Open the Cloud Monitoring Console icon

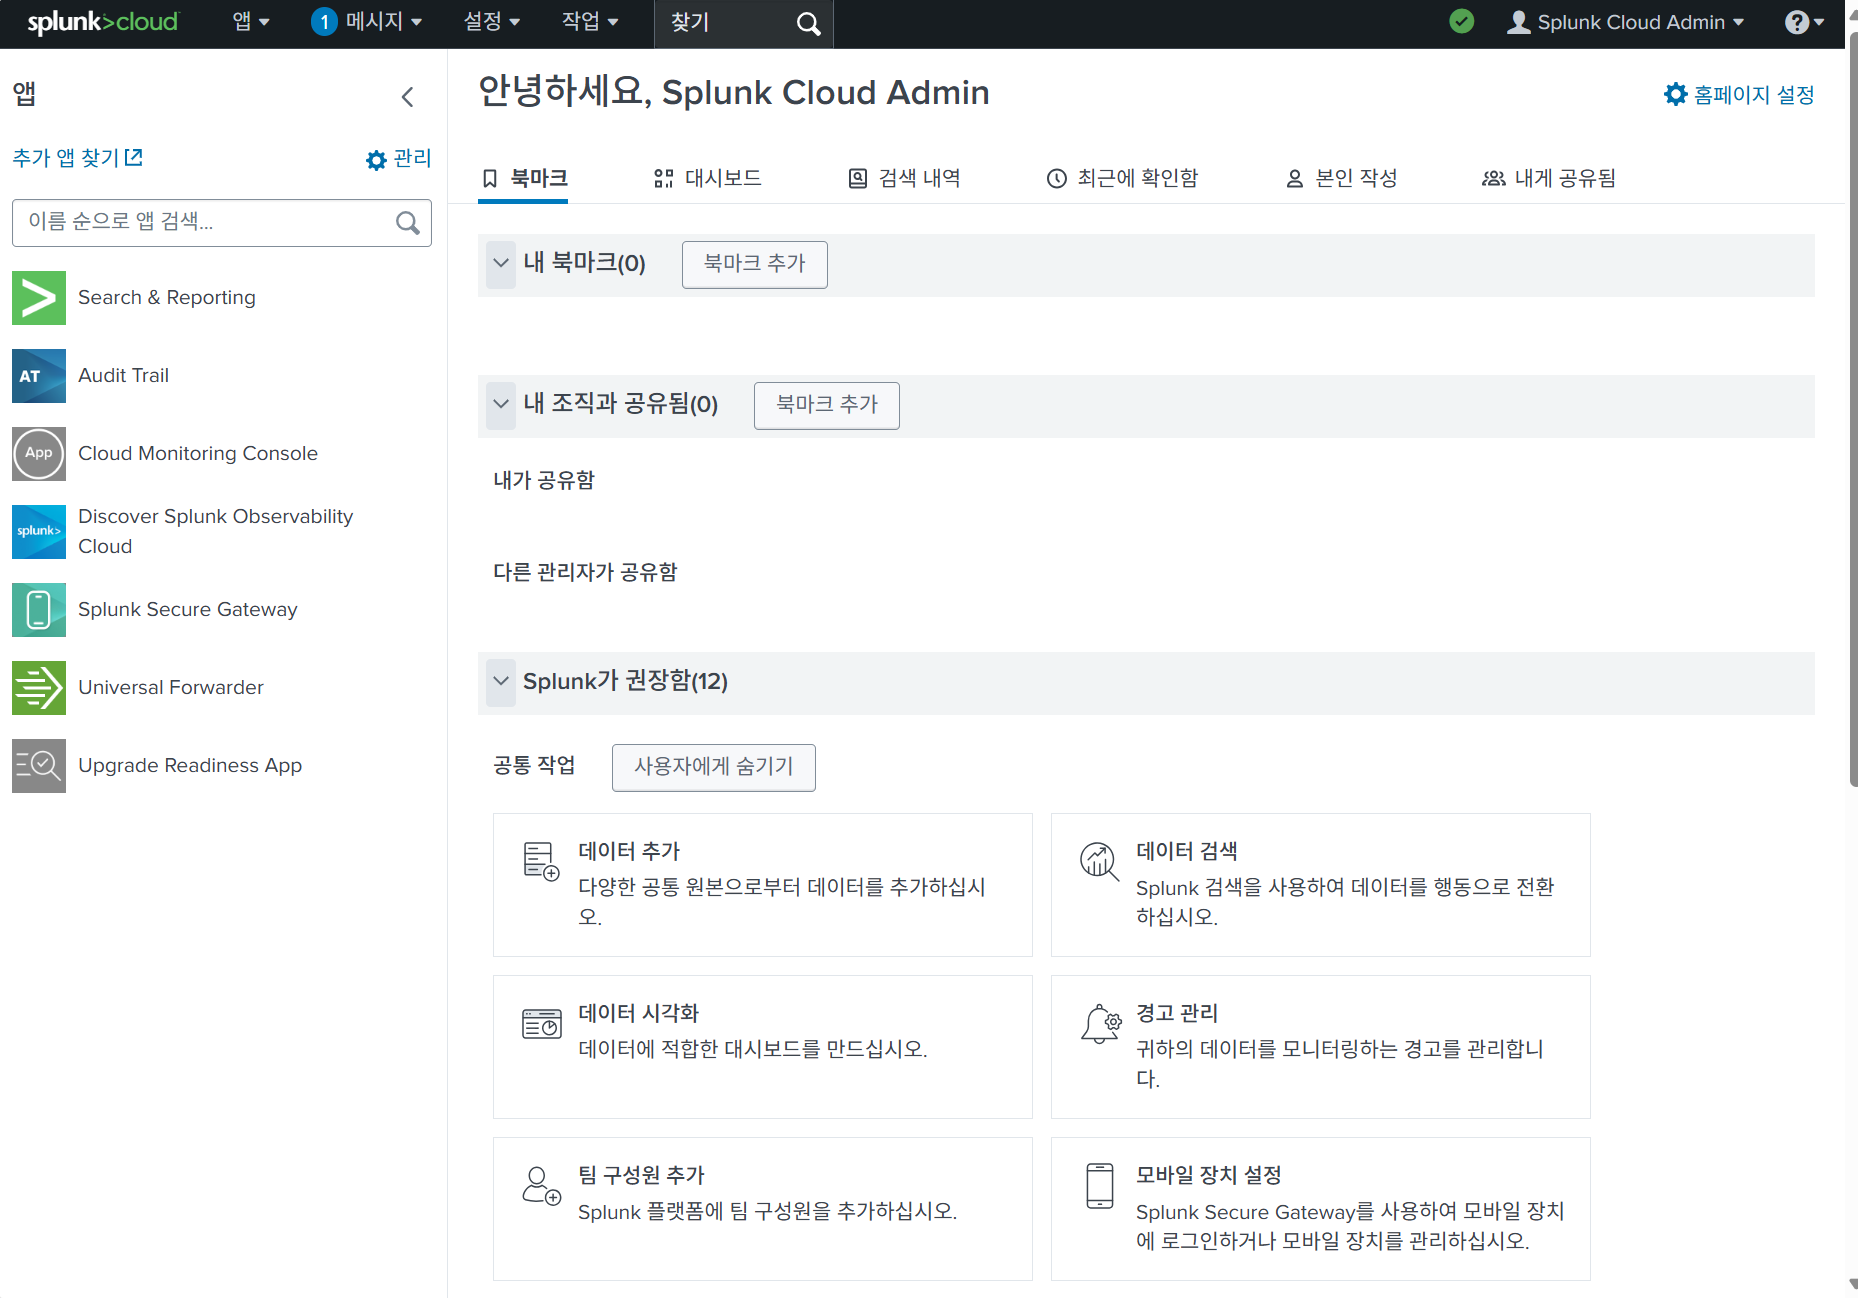click(39, 454)
